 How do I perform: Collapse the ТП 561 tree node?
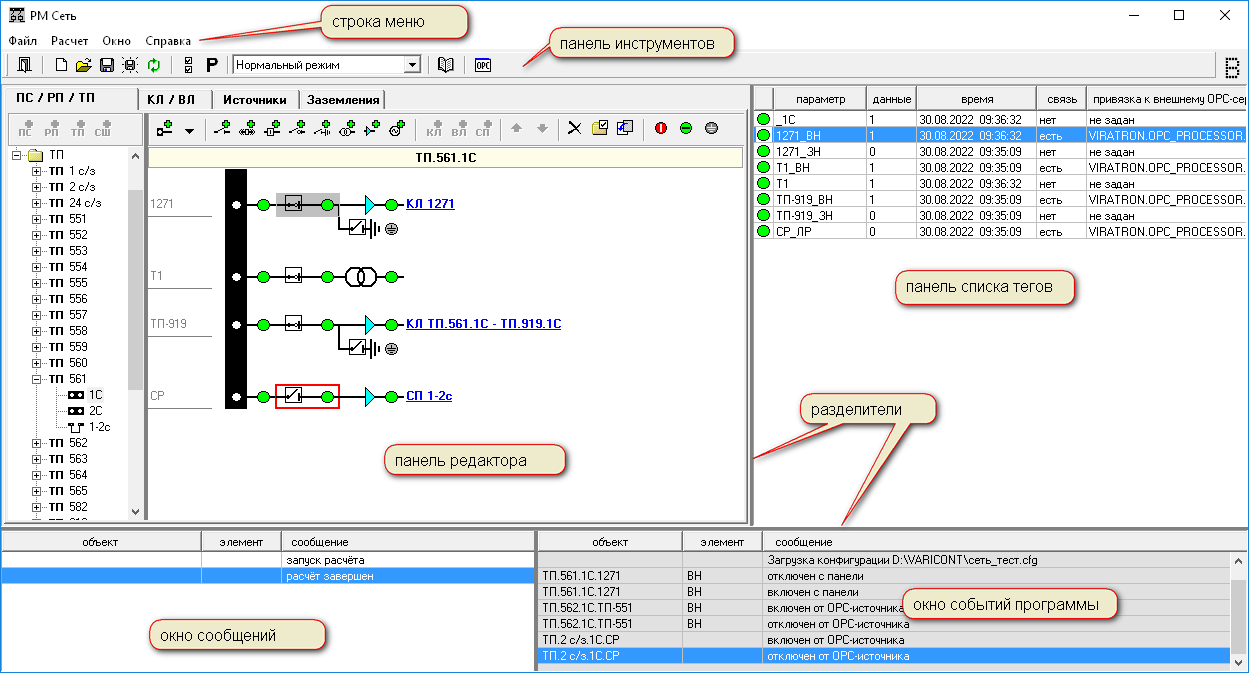[x=37, y=379]
